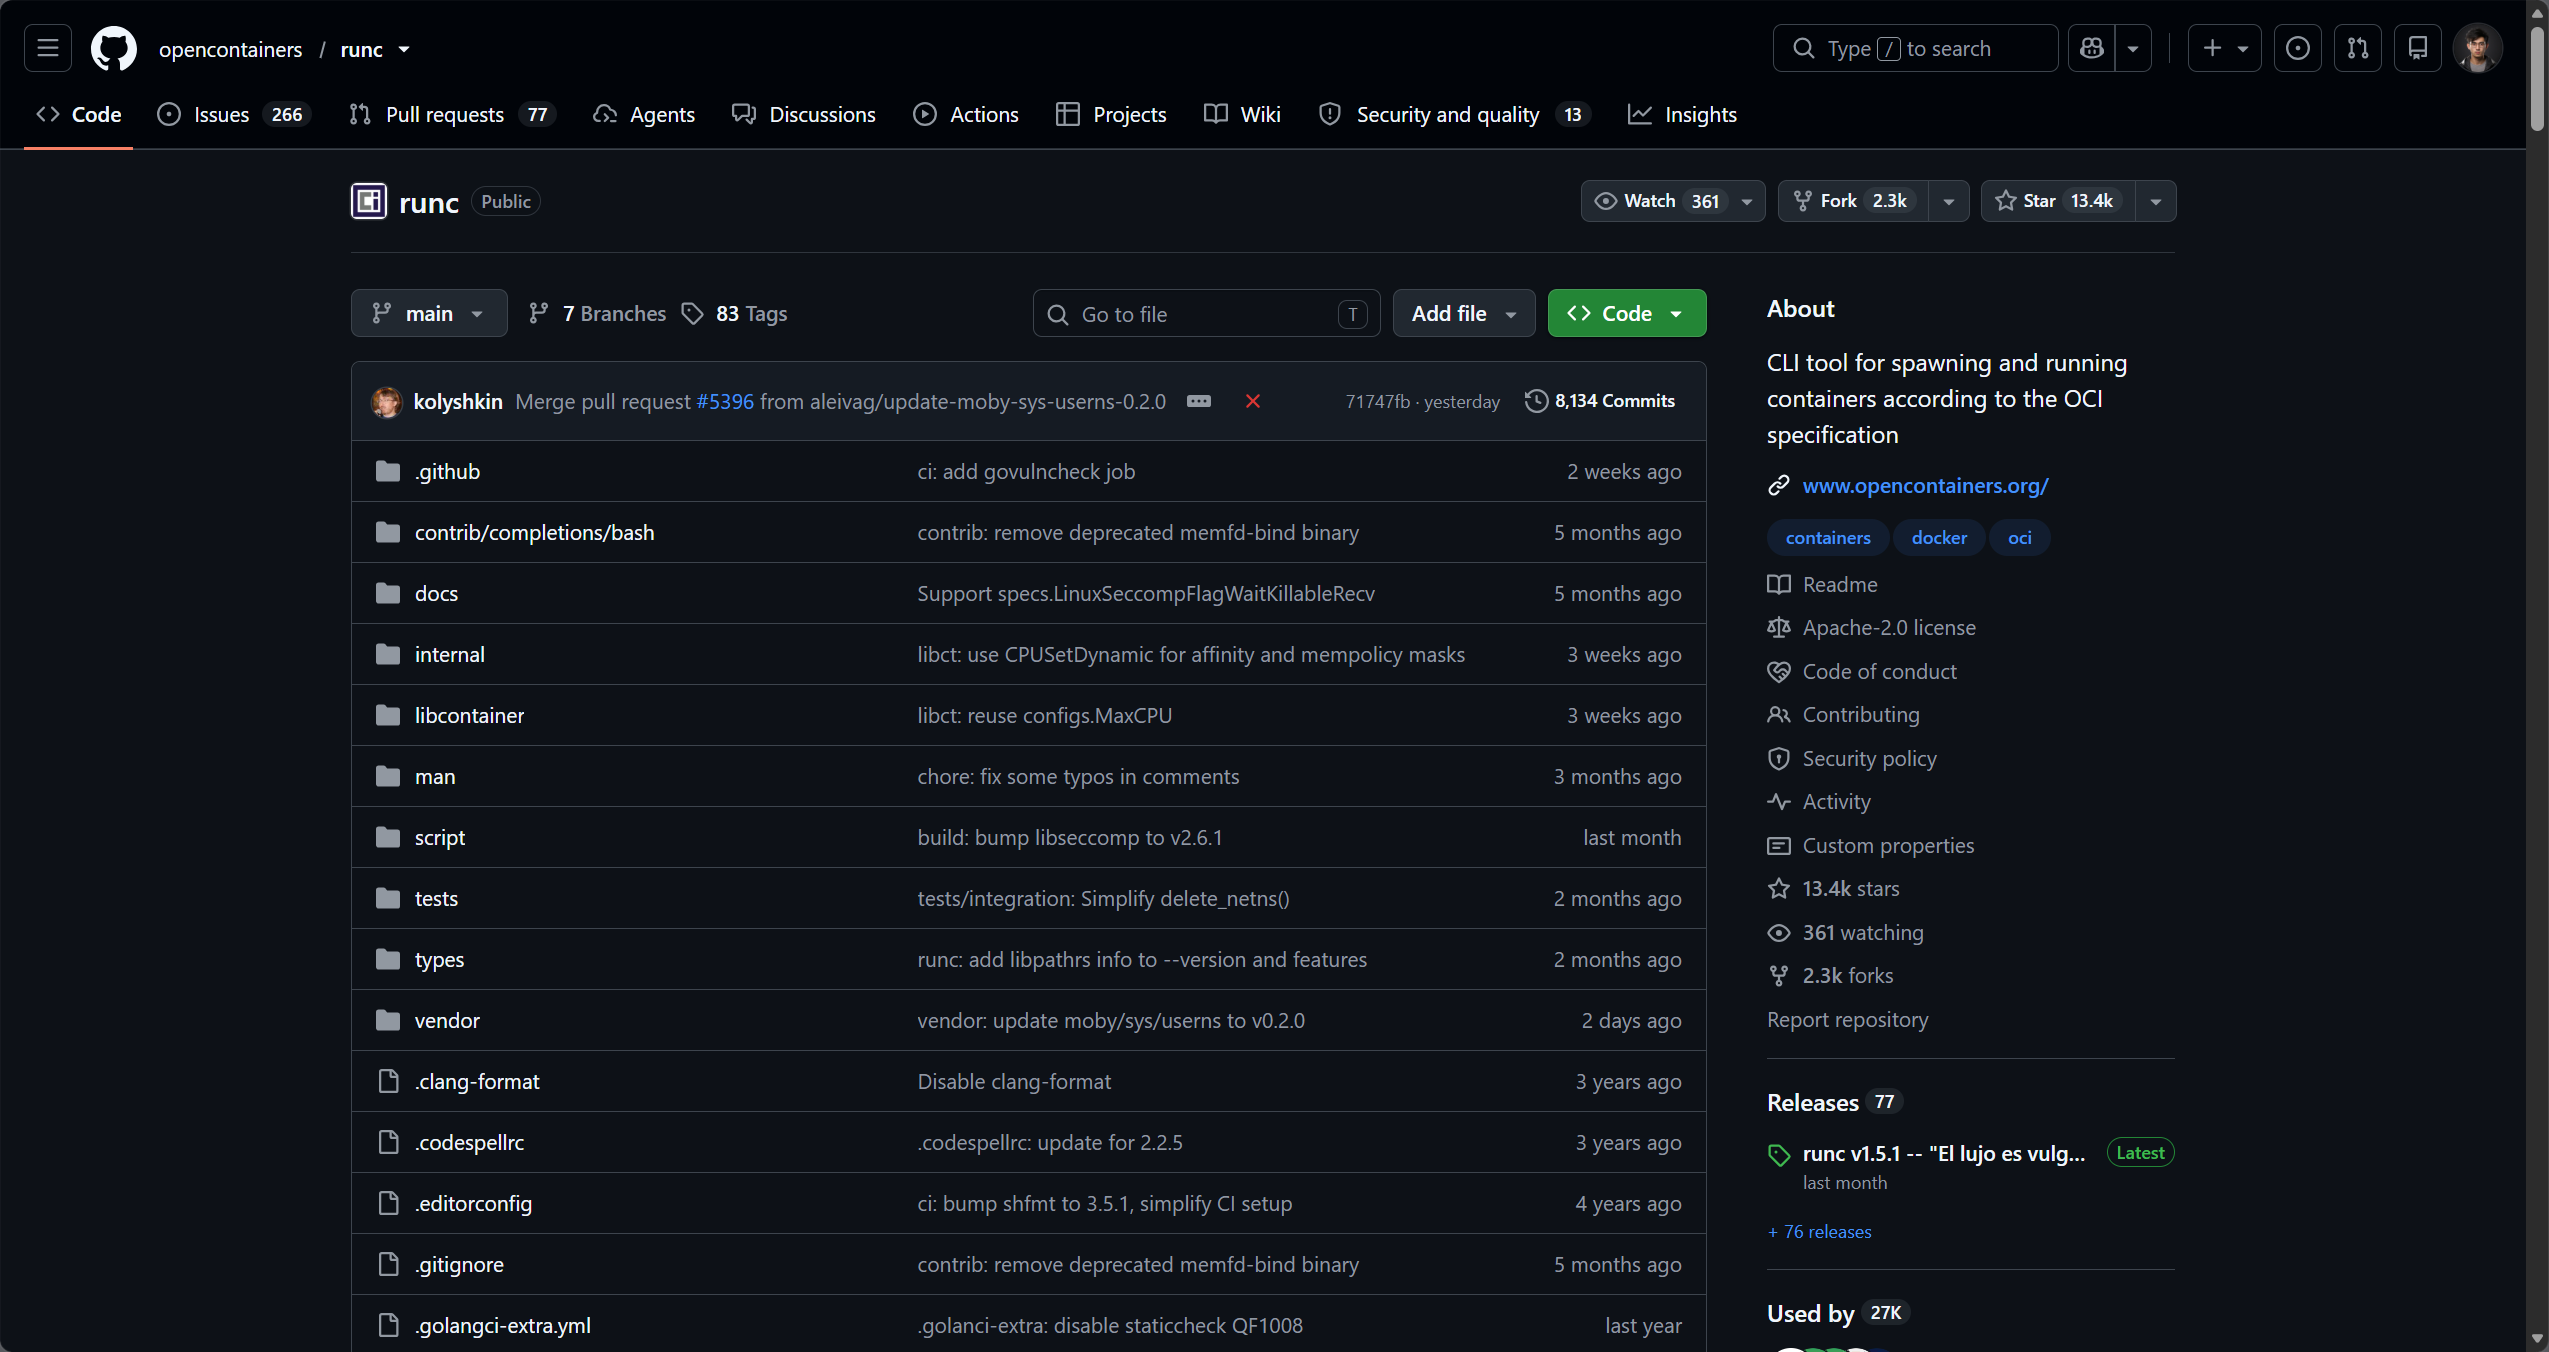Viewport: 2549px width, 1352px height.
Task: Click the release tag icon for runc v1.5.1
Action: click(1779, 1155)
